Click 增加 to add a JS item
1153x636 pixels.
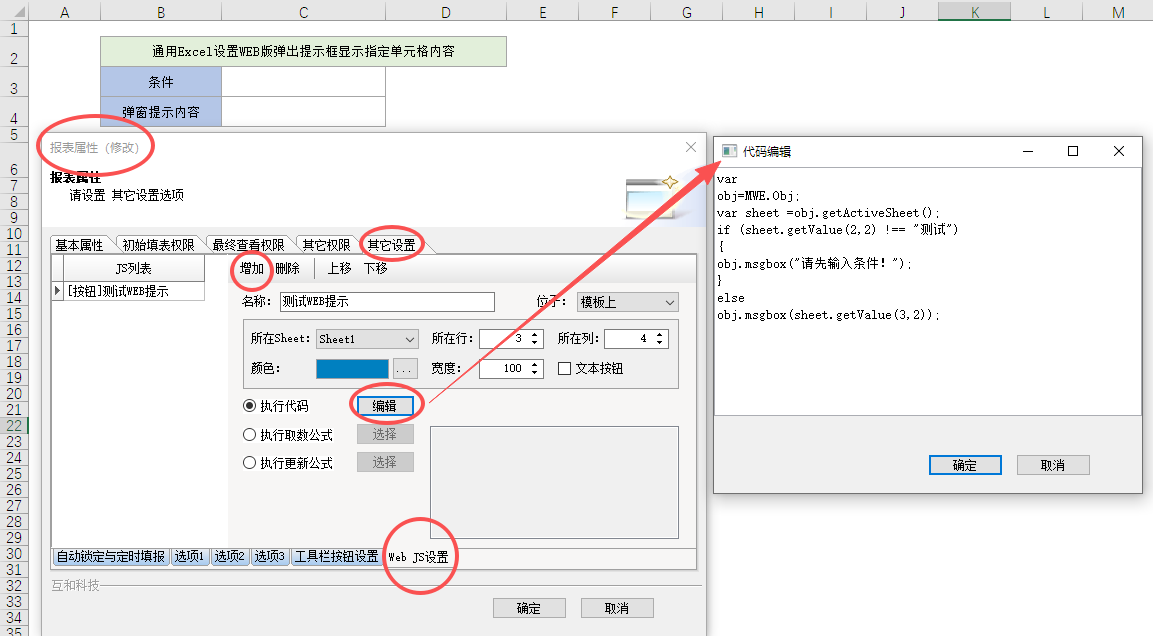tap(252, 268)
